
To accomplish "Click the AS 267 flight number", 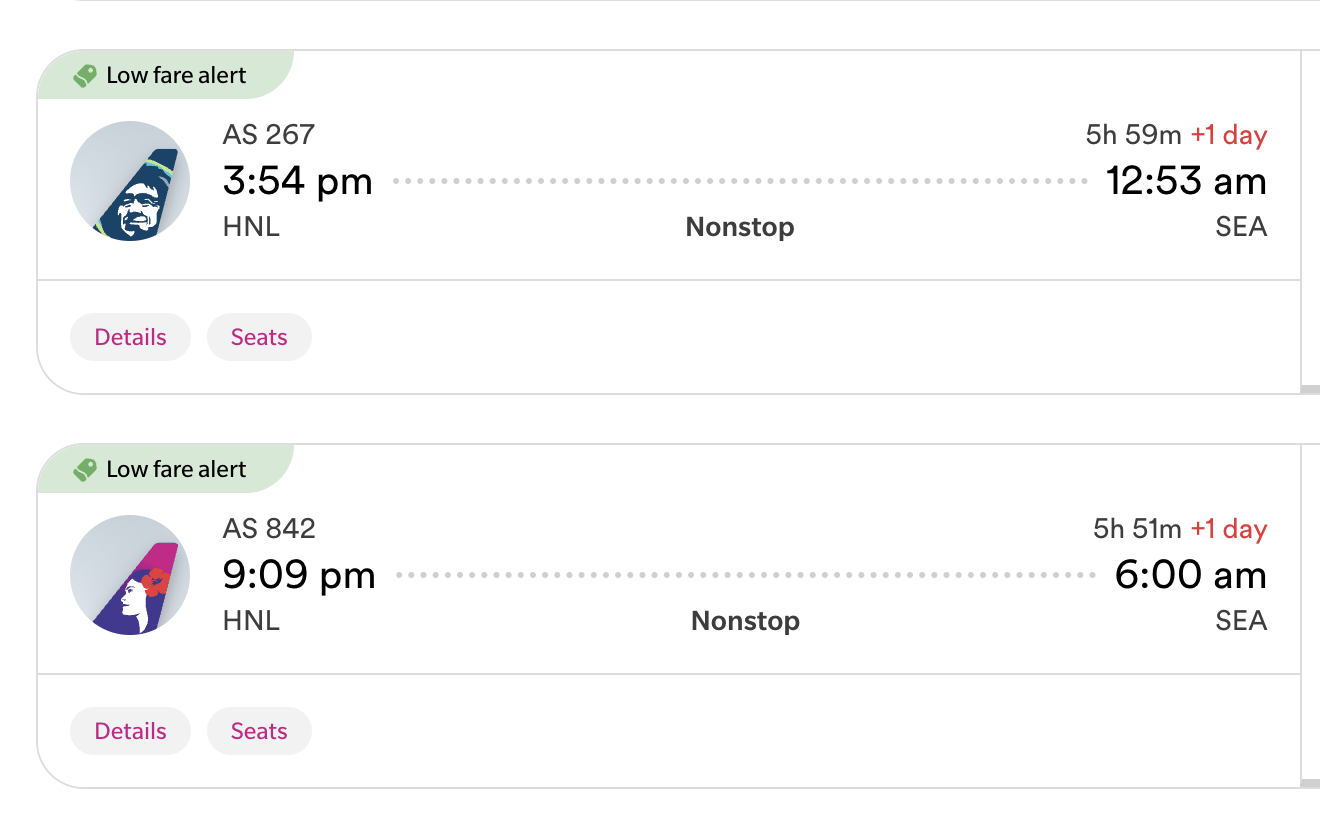I will (x=268, y=134).
